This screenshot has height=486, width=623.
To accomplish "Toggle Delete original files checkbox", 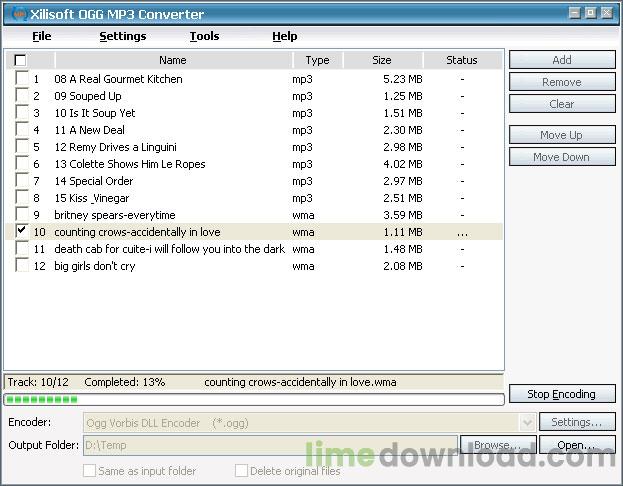I will (x=241, y=471).
